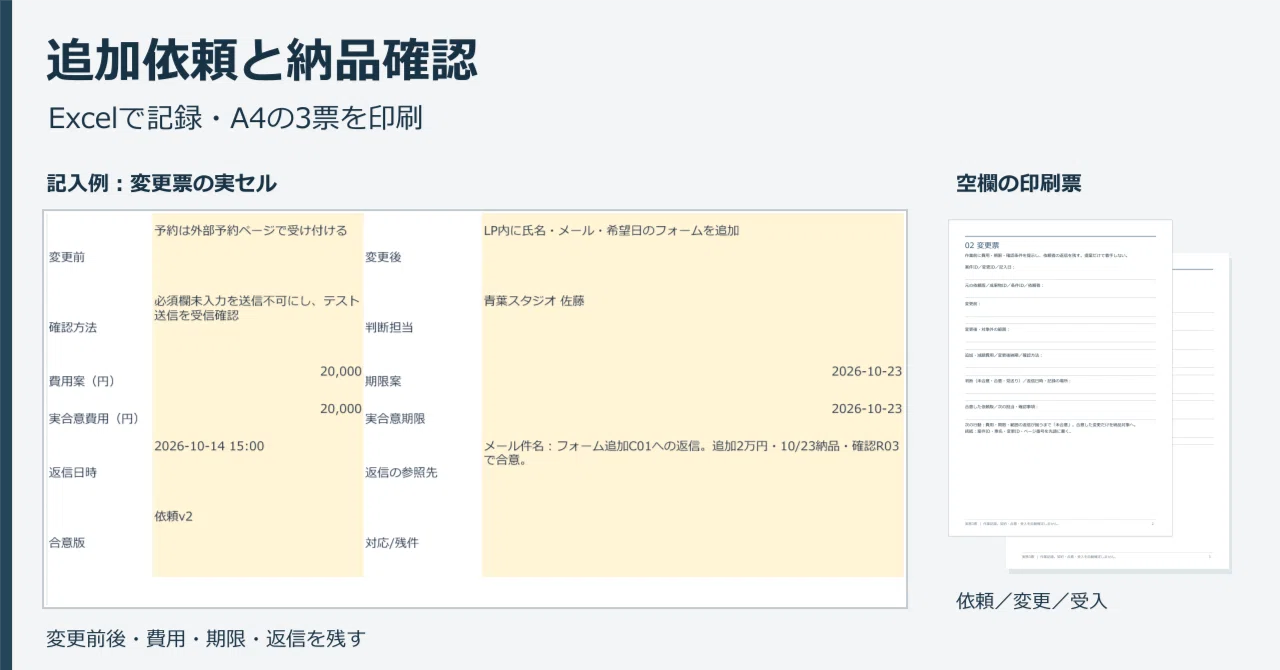Select the 変更前 label cell
1280x670 pixels.
pos(67,257)
